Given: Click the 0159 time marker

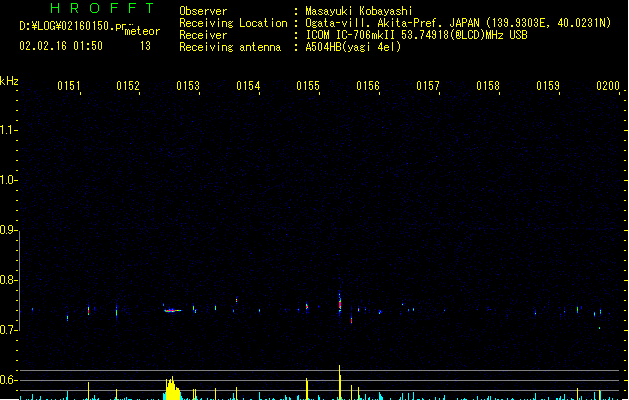Looking at the screenshot, I should (x=548, y=86).
